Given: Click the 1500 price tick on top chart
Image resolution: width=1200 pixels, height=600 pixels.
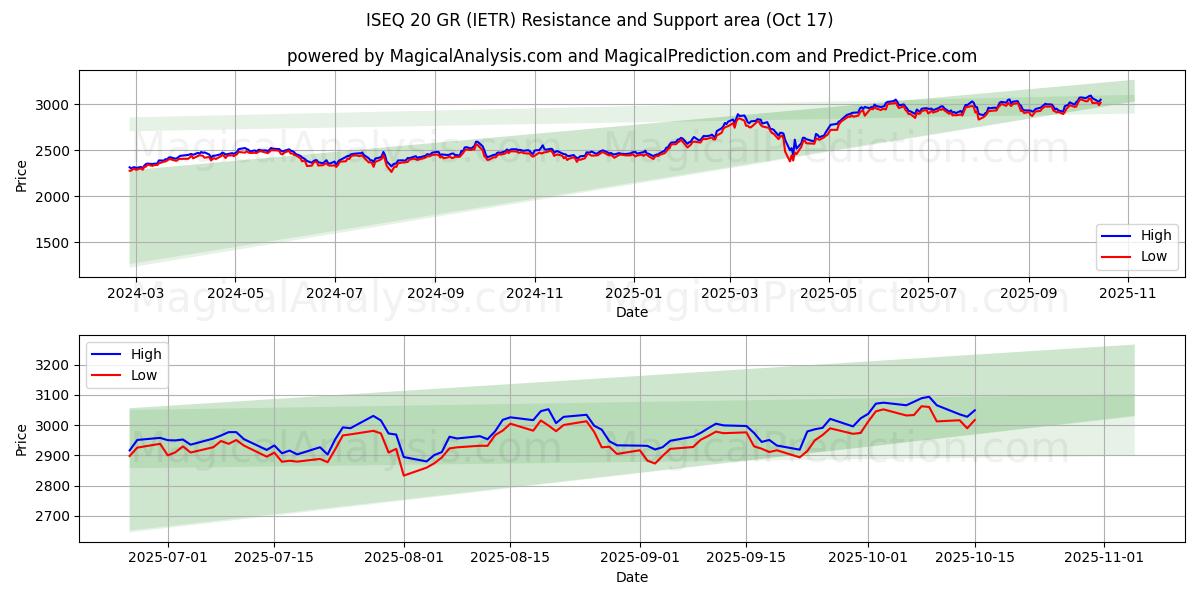Looking at the screenshot, I should 52,243.
